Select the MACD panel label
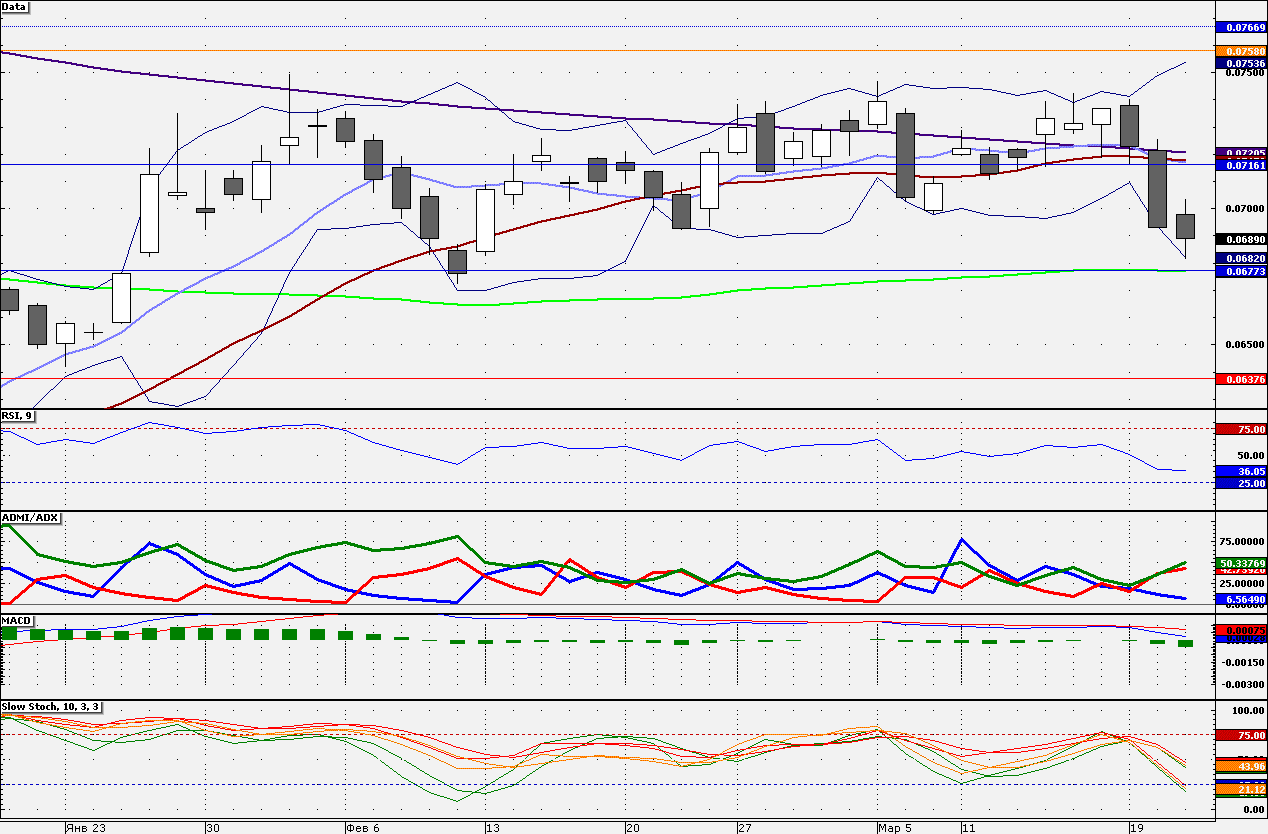The image size is (1268, 834). pyautogui.click(x=17, y=620)
